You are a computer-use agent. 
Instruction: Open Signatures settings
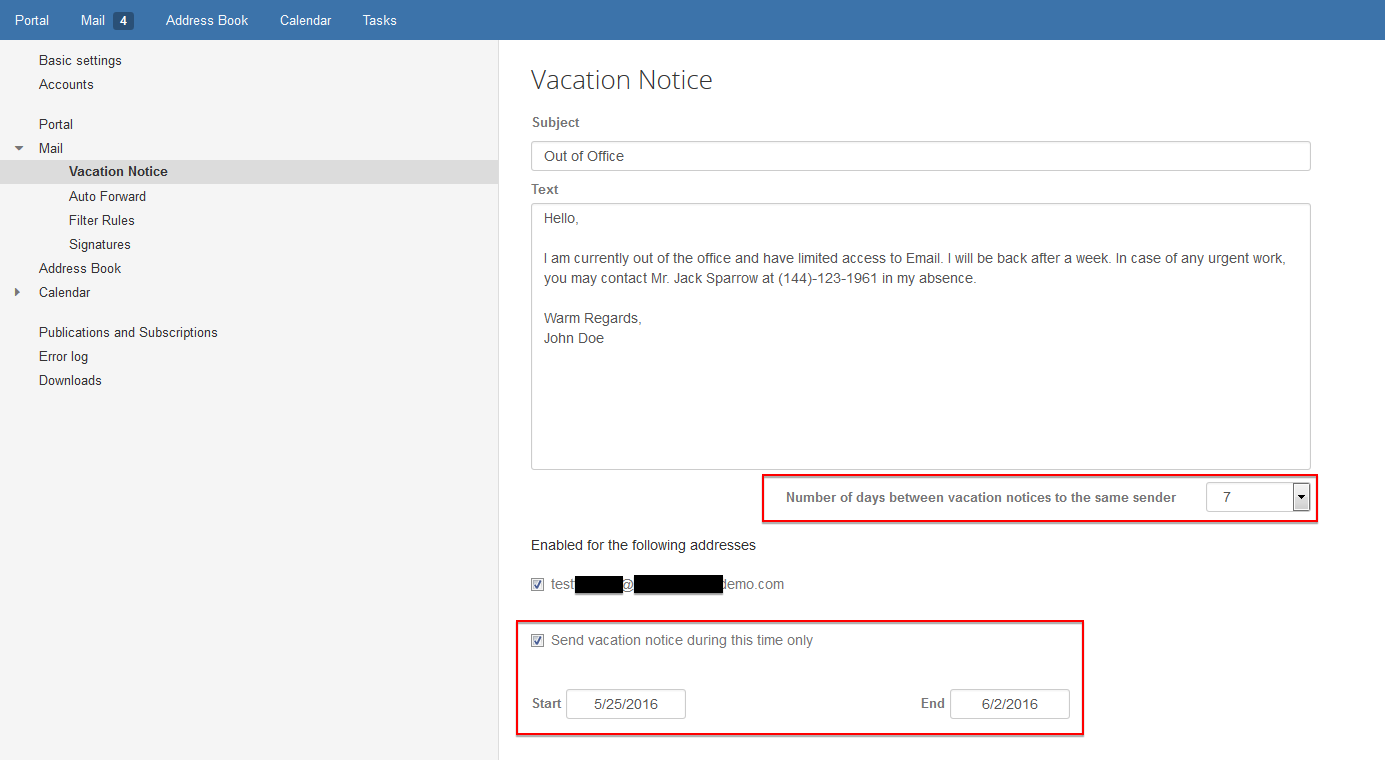(99, 244)
